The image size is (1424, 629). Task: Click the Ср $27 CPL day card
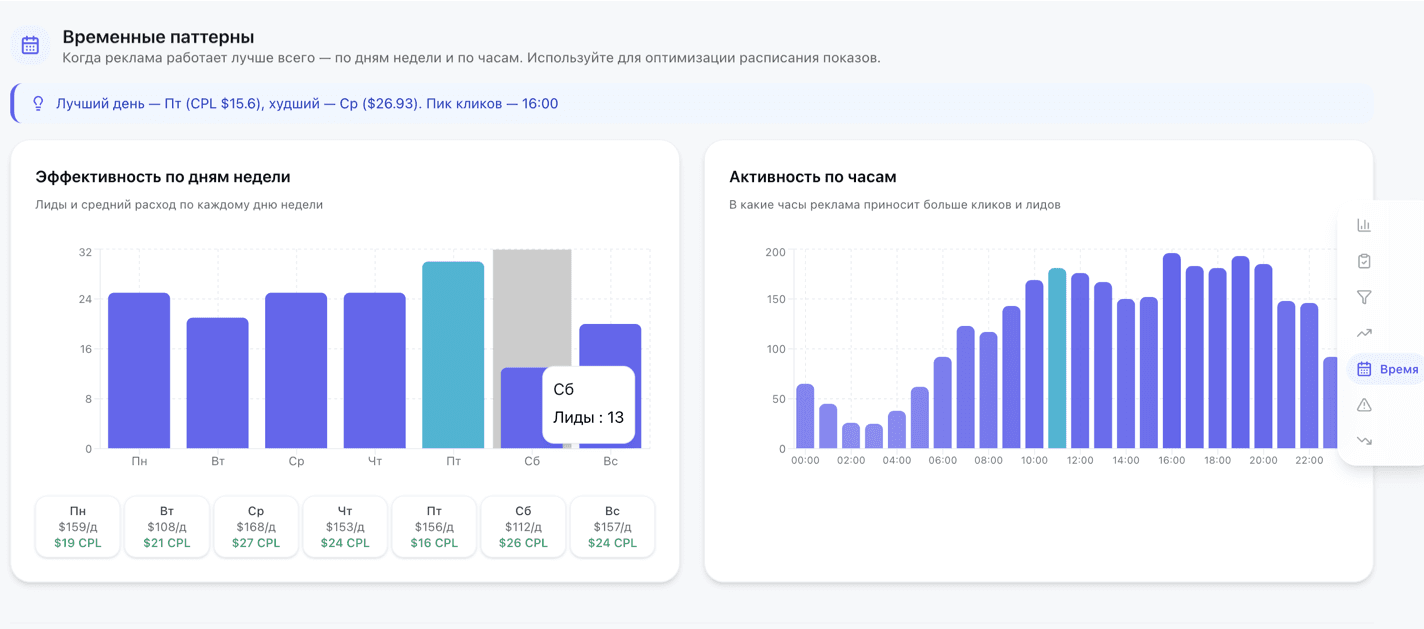point(255,526)
